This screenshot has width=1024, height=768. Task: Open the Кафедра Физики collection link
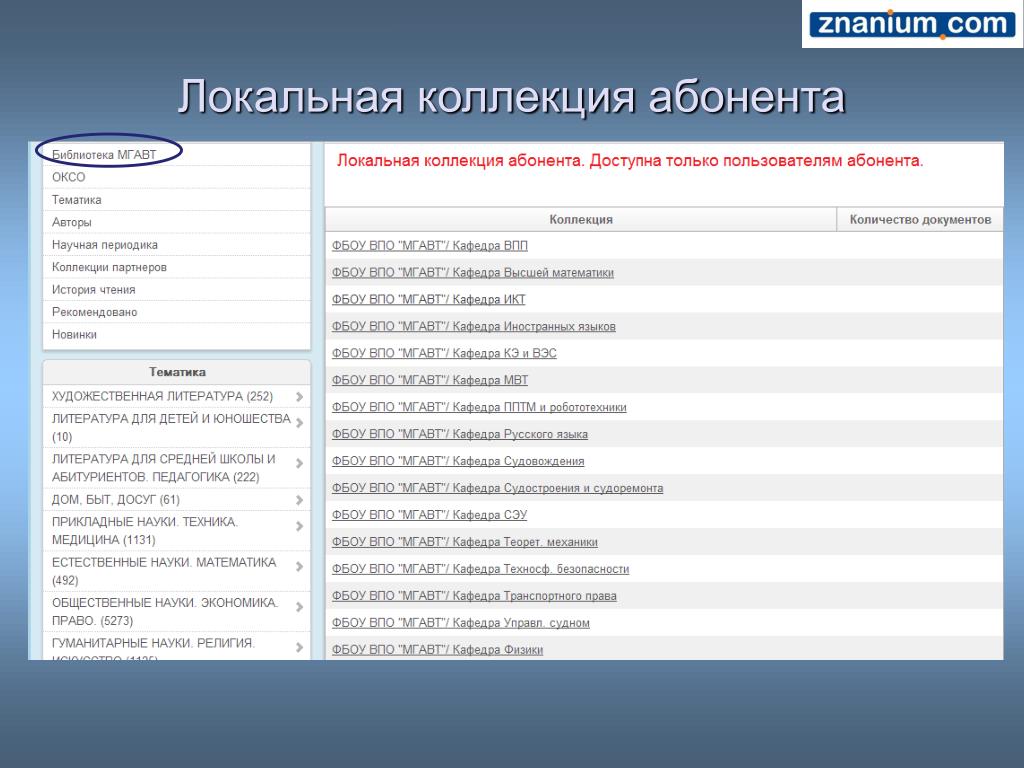tap(438, 650)
